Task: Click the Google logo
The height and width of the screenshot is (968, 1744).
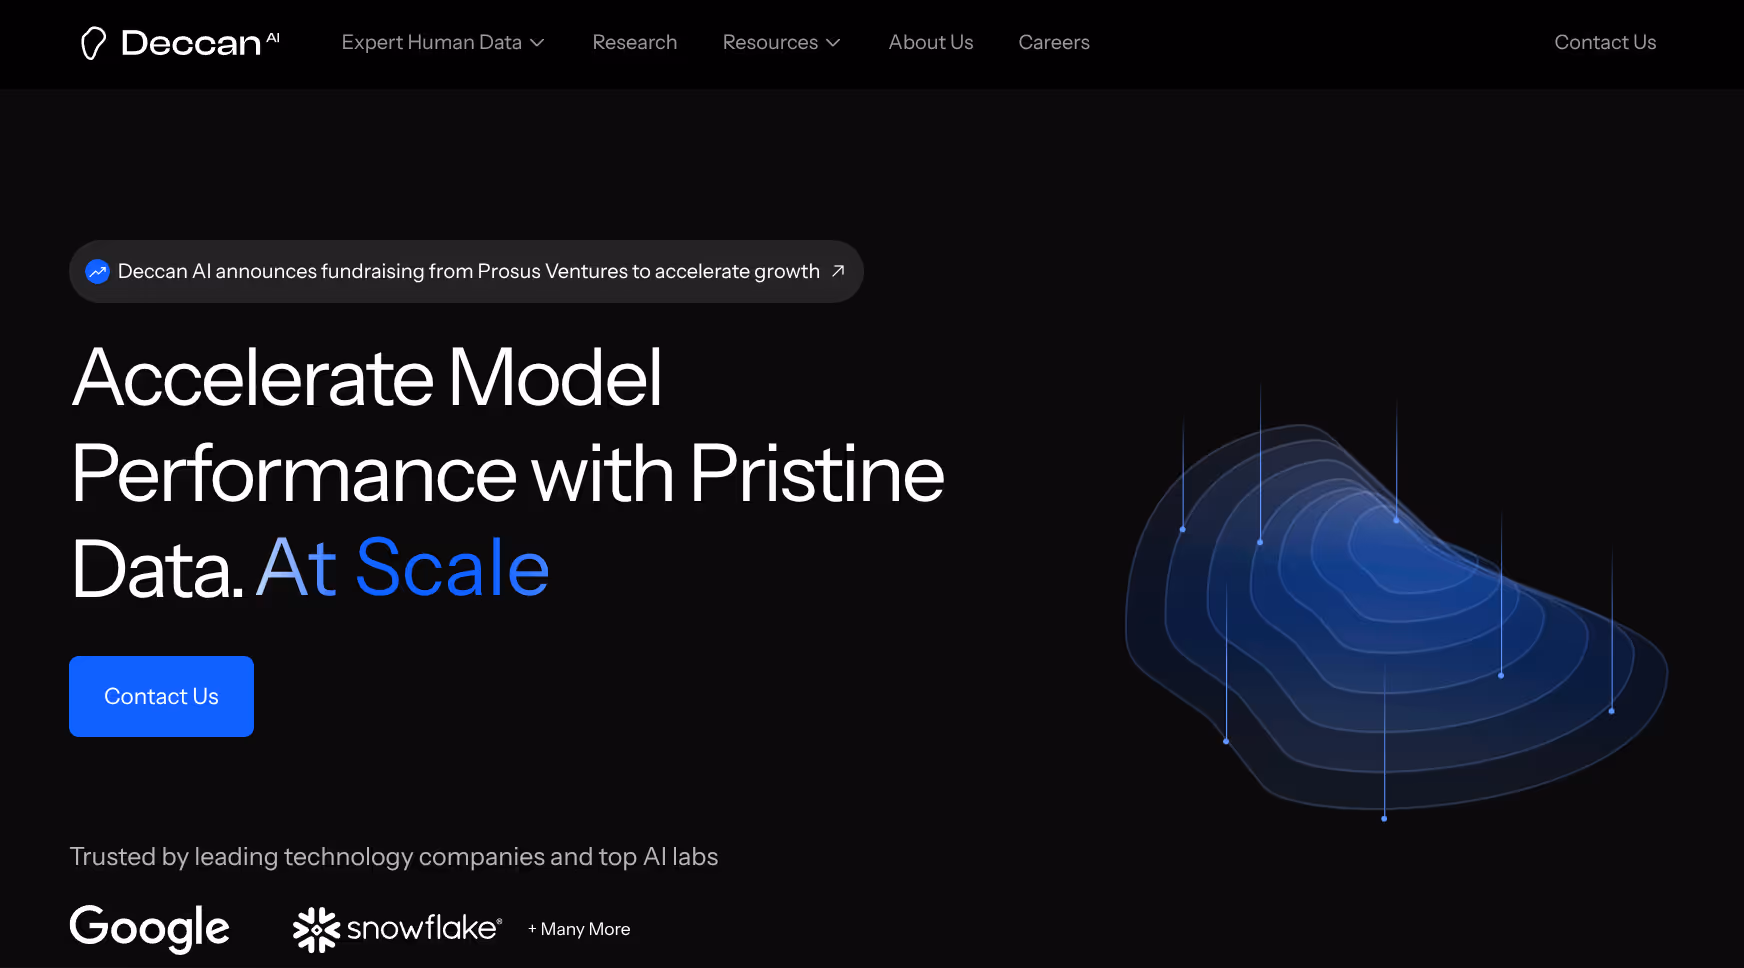Action: point(148,929)
